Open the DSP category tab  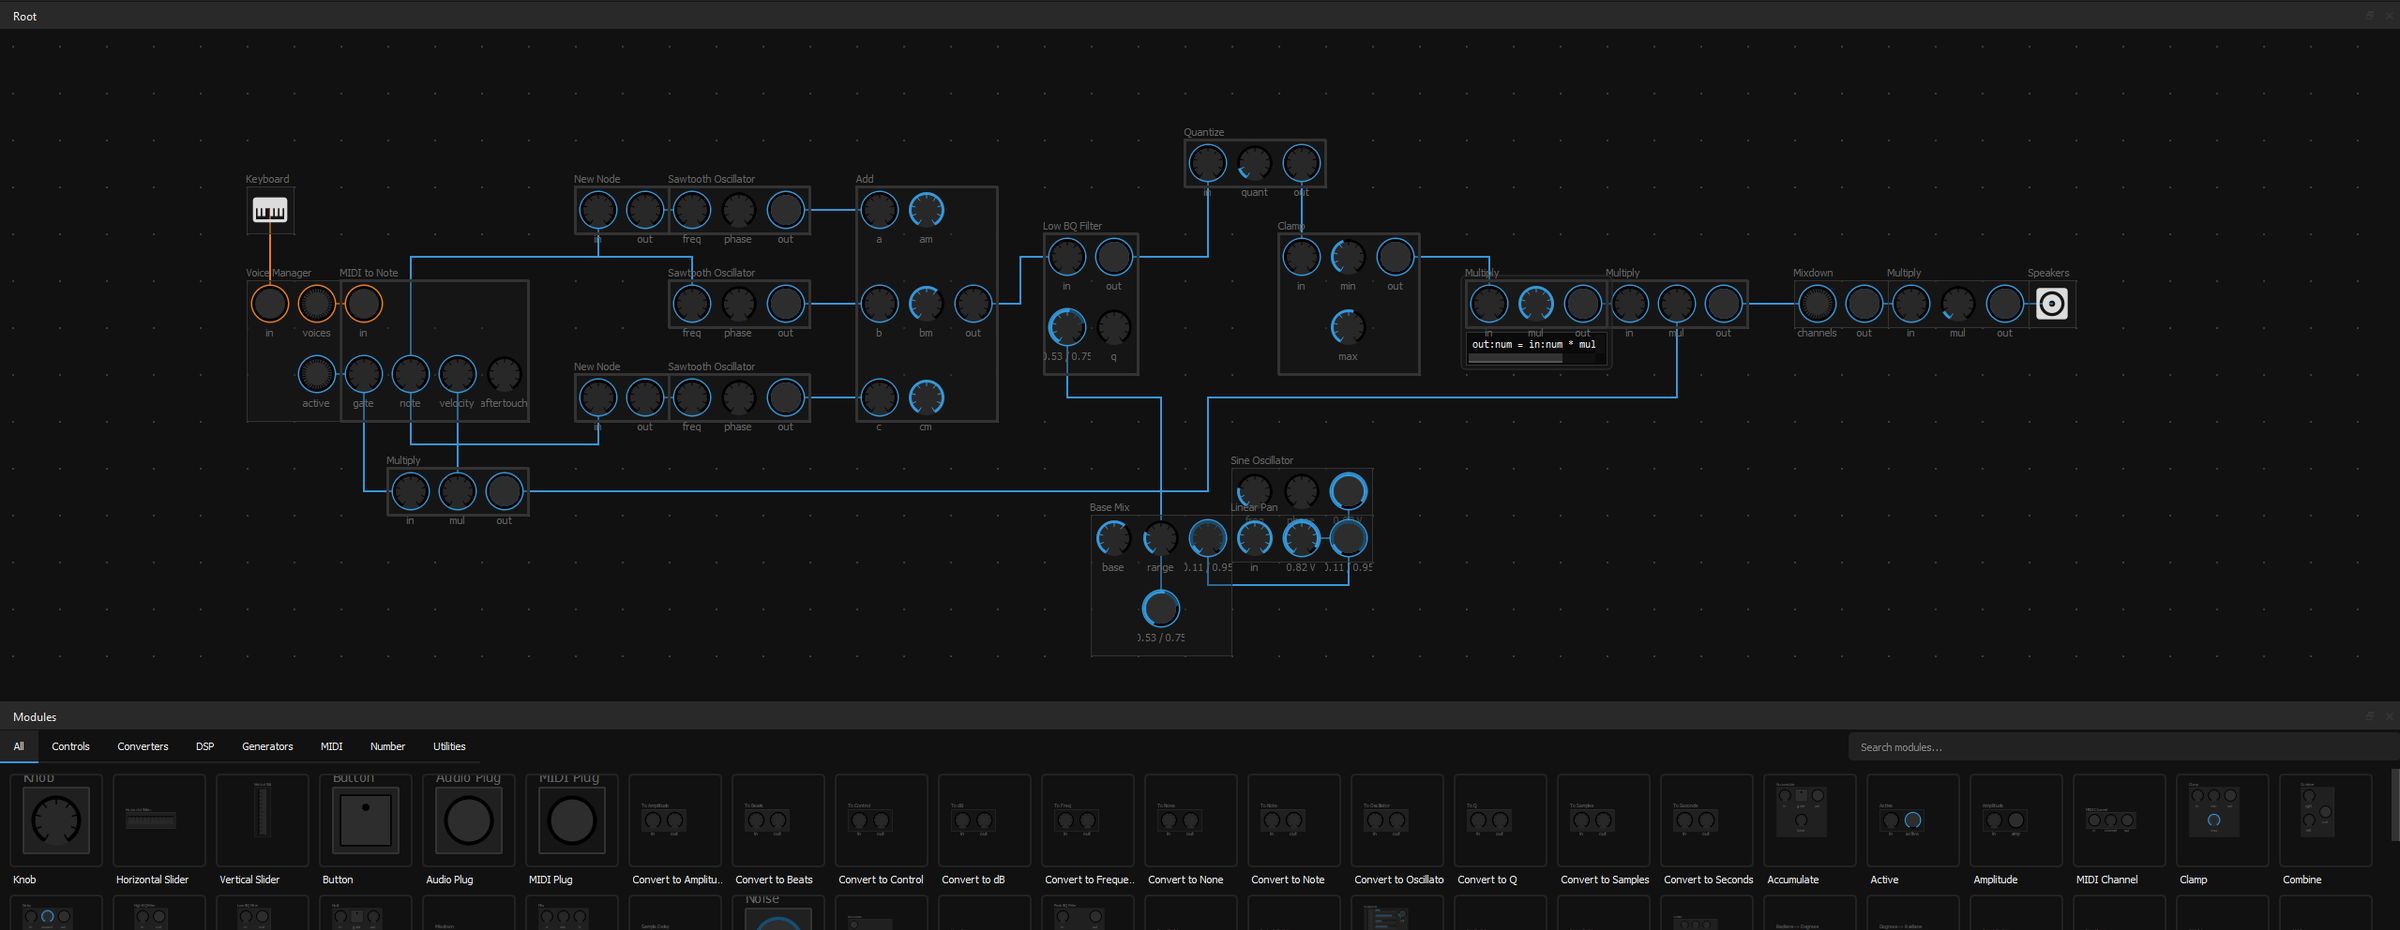(205, 746)
